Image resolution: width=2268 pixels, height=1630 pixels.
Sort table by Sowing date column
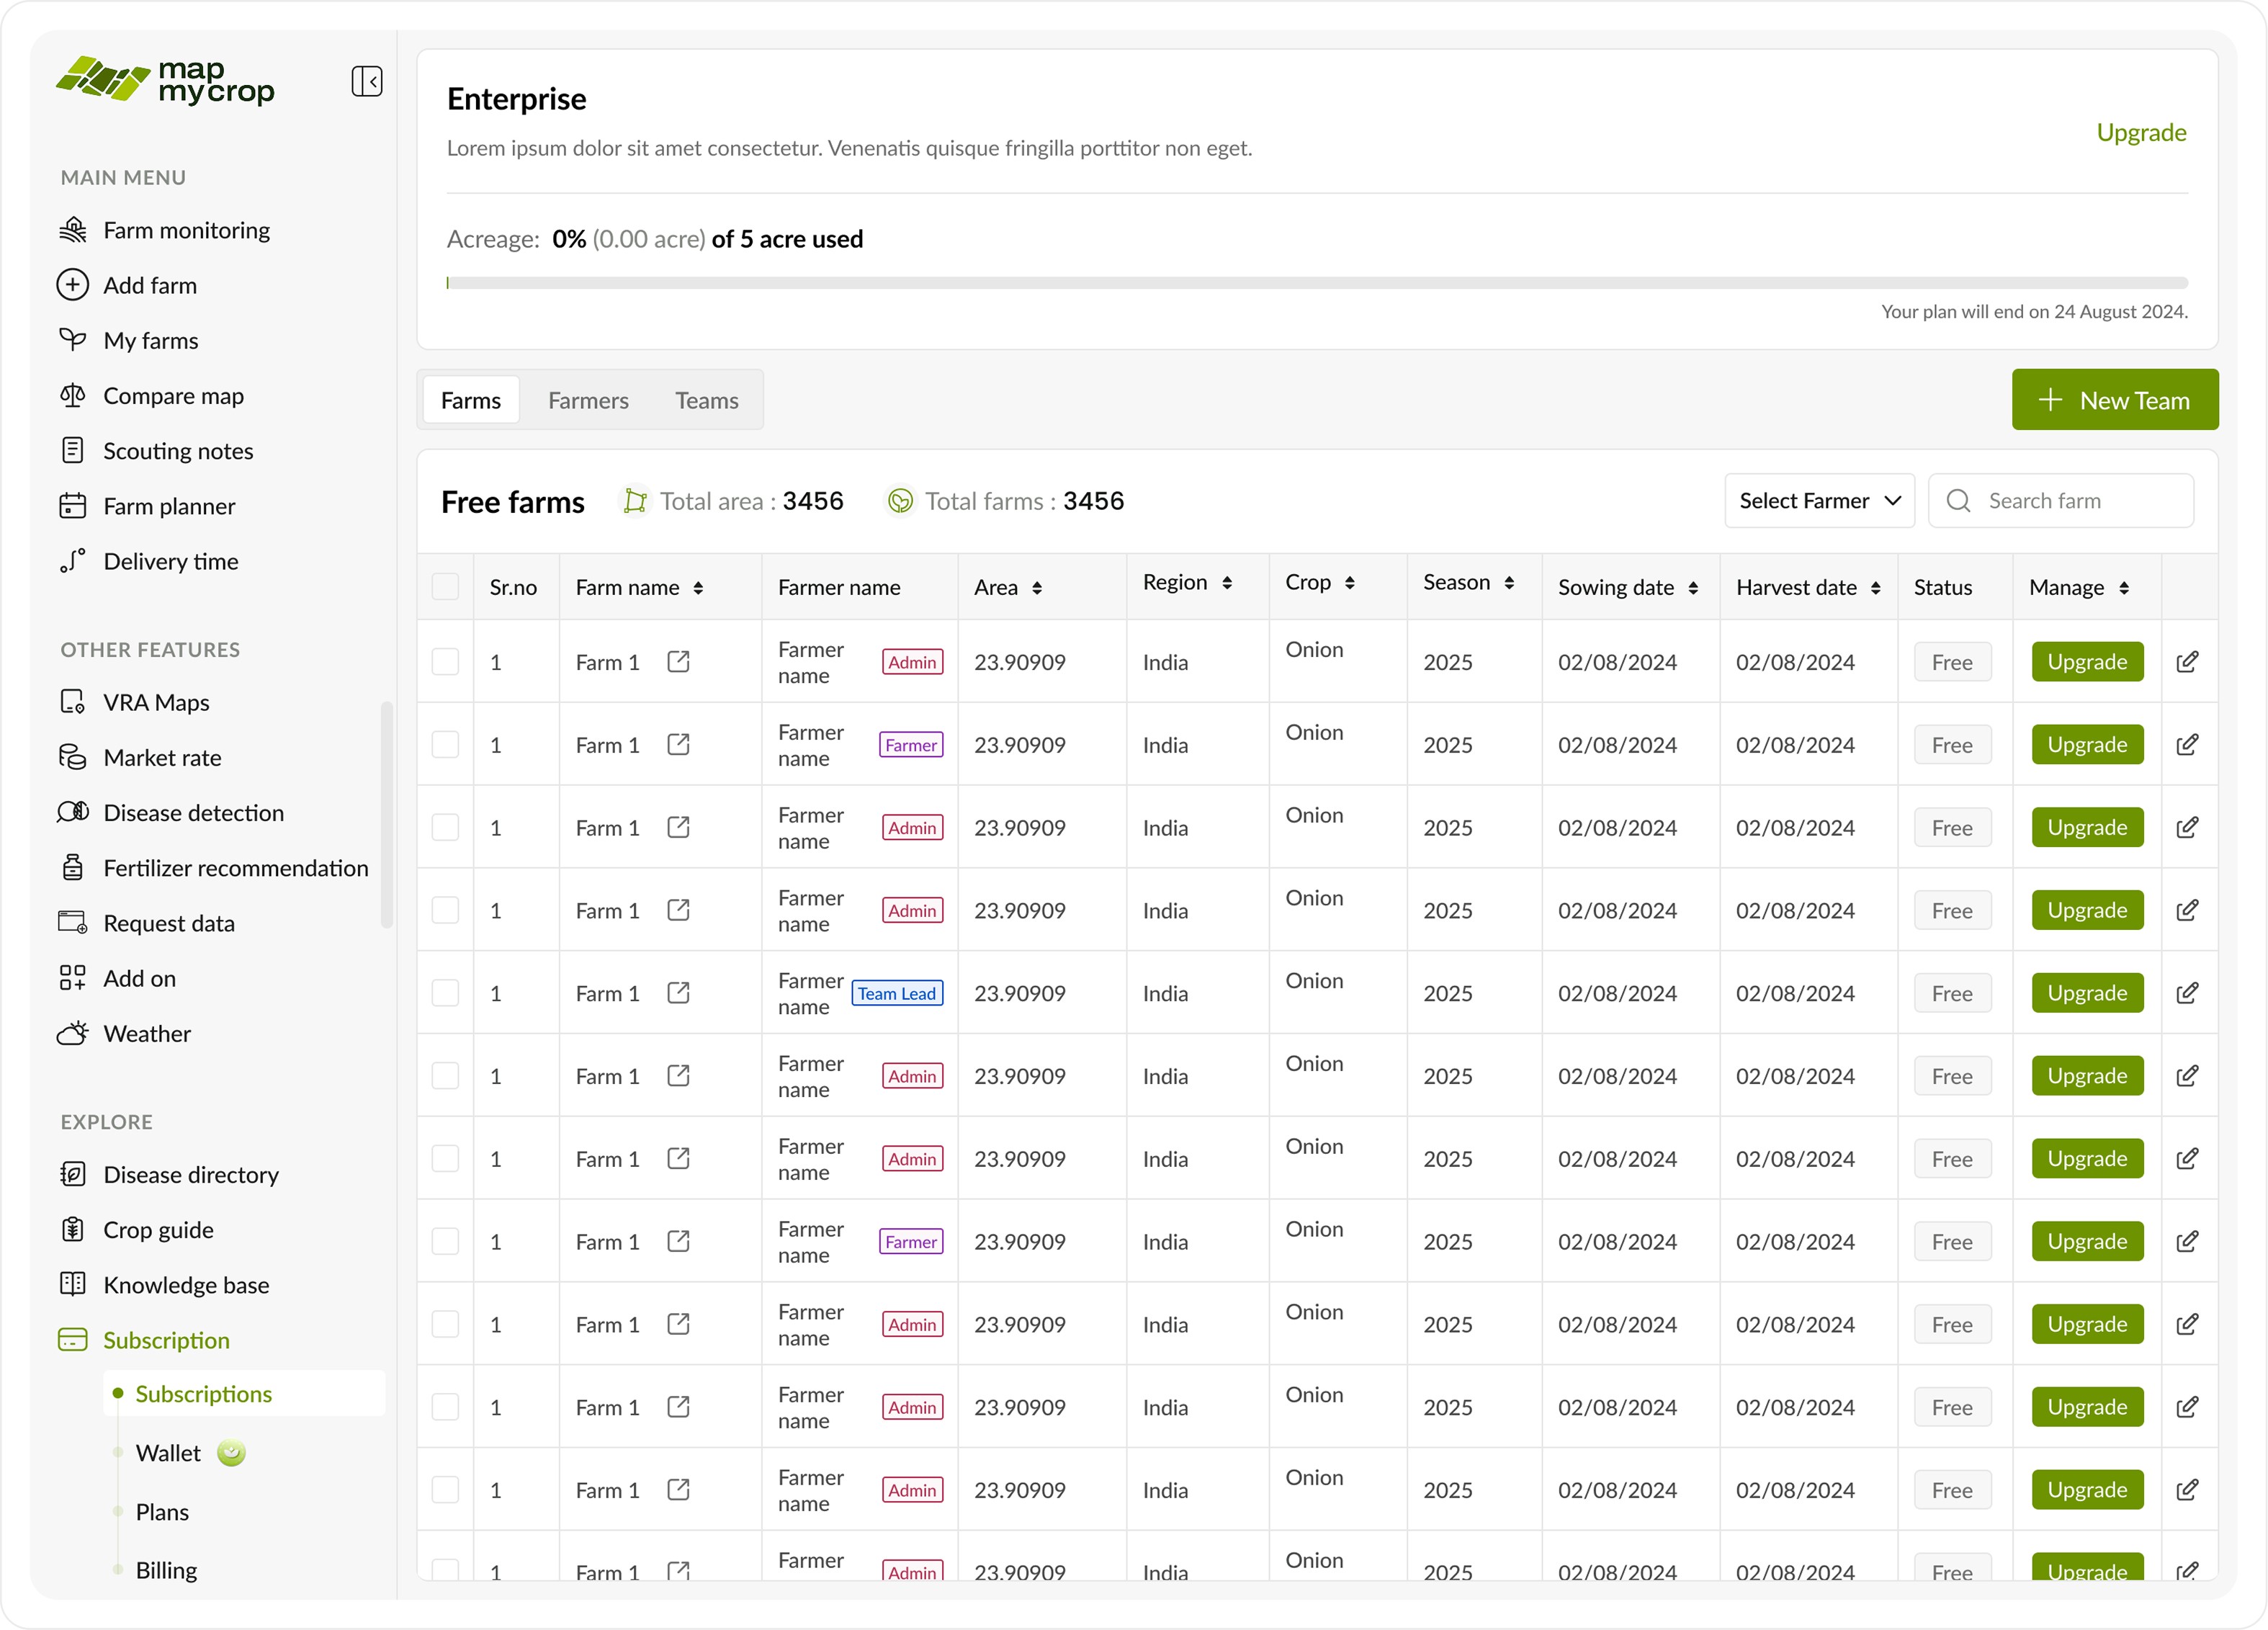1693,588
